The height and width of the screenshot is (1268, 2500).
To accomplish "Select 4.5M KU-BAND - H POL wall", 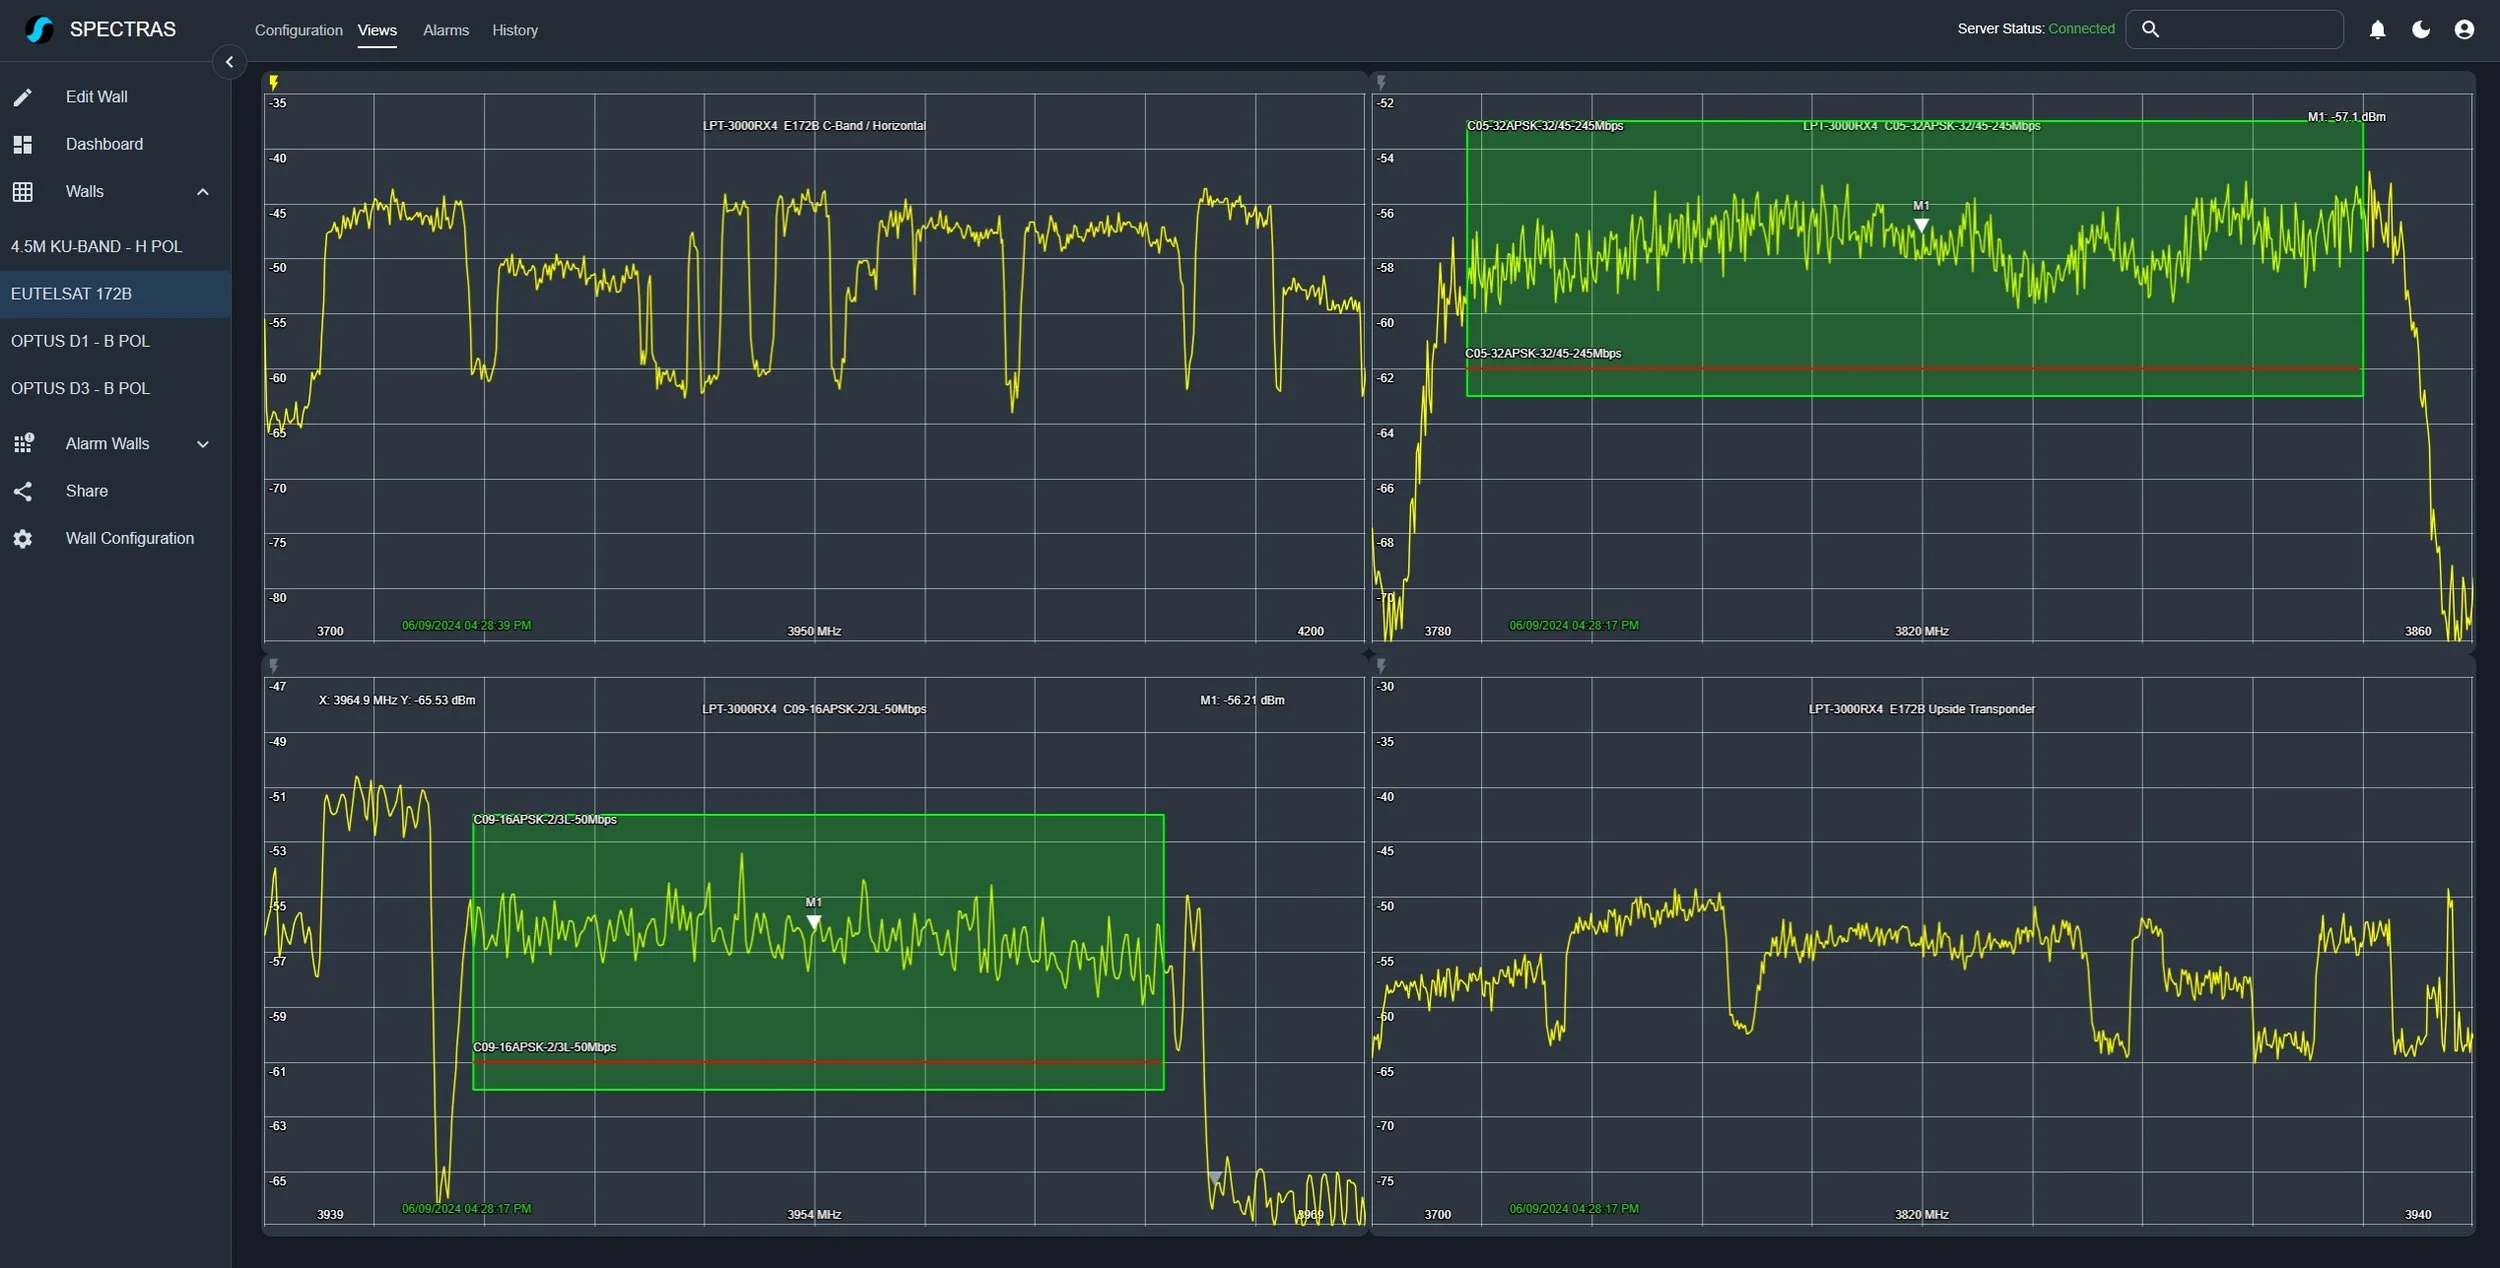I will [x=115, y=246].
